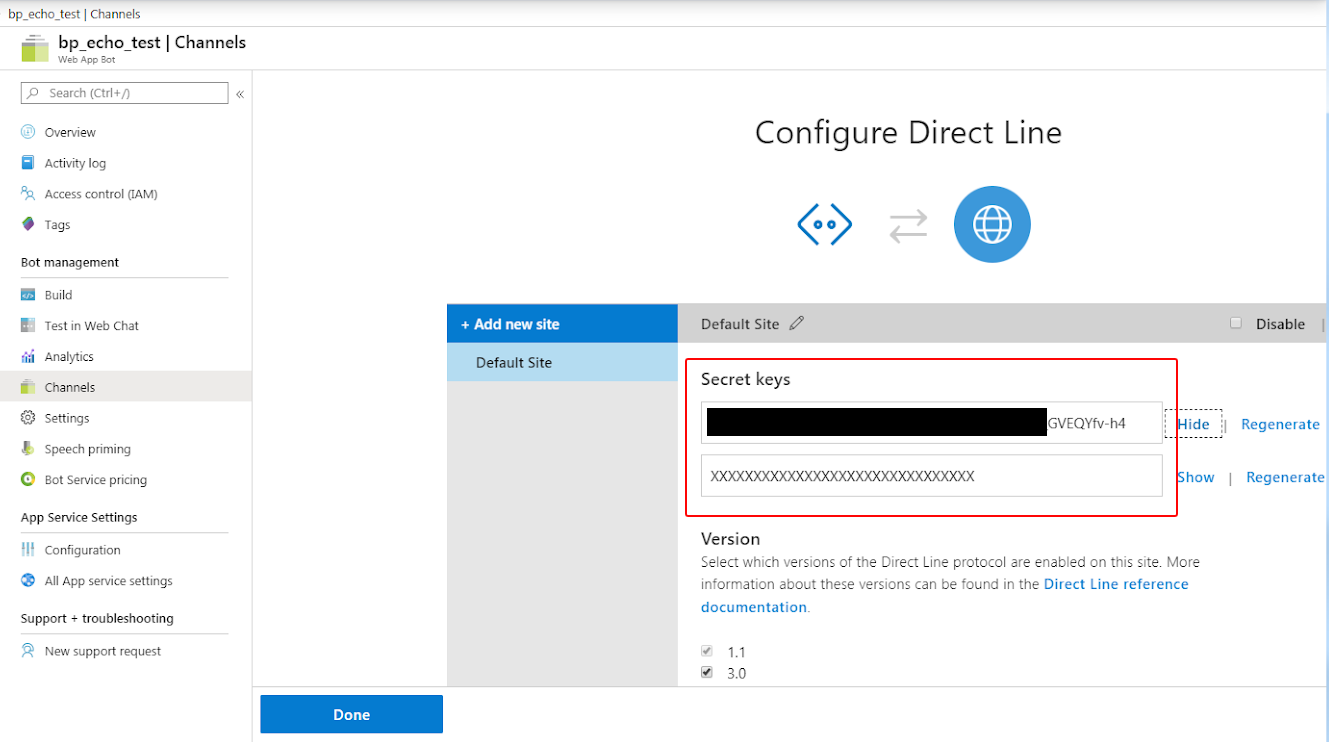The height and width of the screenshot is (742, 1329).
Task: Click the first secret key field
Action: [932, 423]
